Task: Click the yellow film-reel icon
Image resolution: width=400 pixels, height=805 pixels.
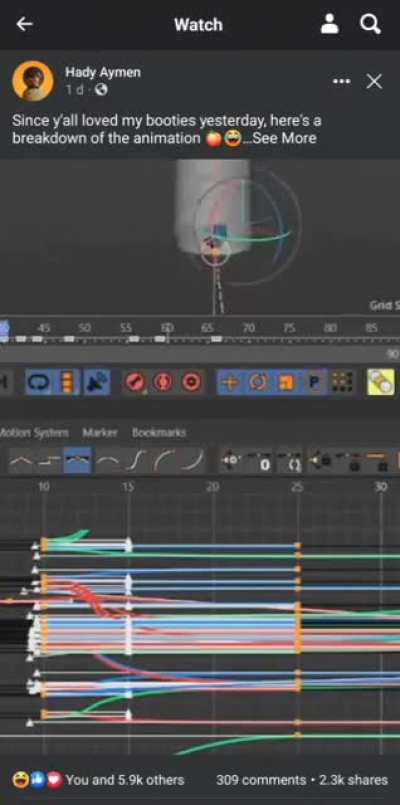Action: click(x=381, y=381)
